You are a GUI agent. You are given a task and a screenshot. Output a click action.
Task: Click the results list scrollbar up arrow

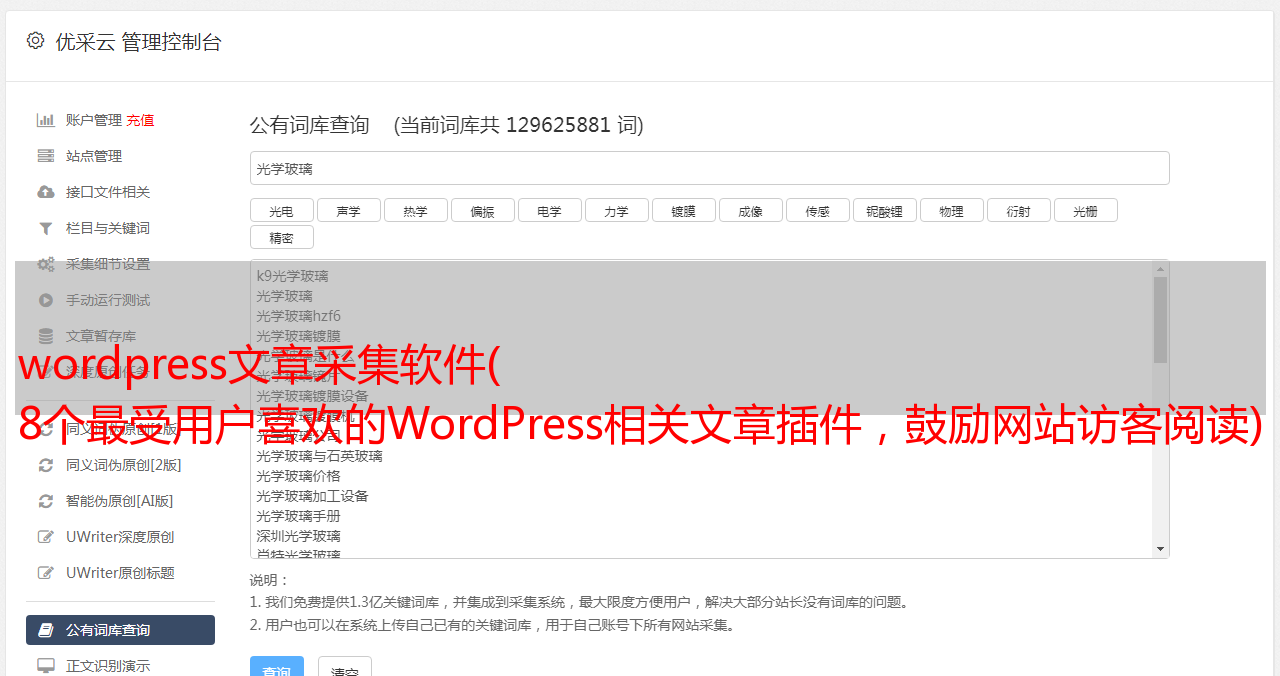(1160, 268)
